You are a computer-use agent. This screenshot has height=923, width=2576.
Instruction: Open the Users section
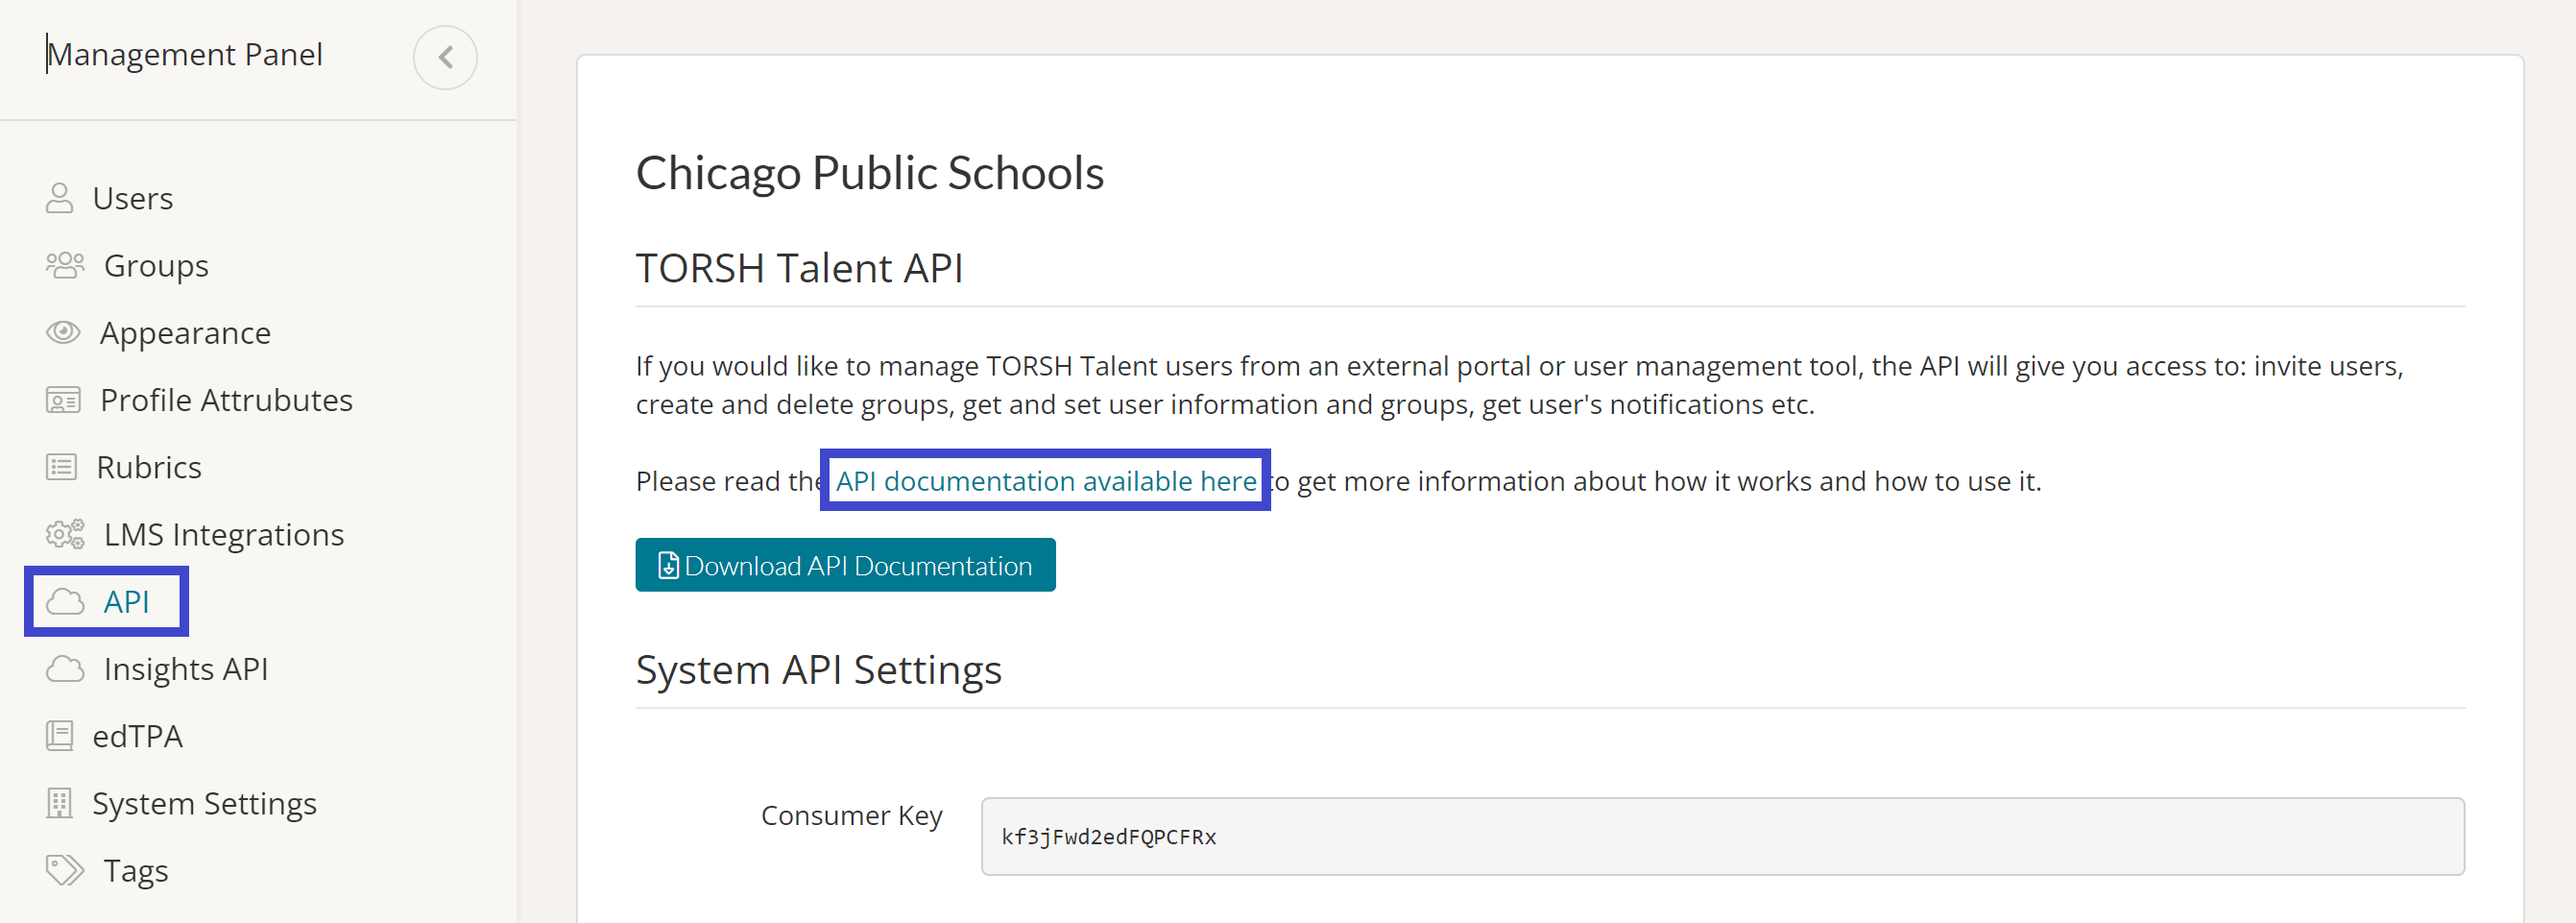[132, 198]
